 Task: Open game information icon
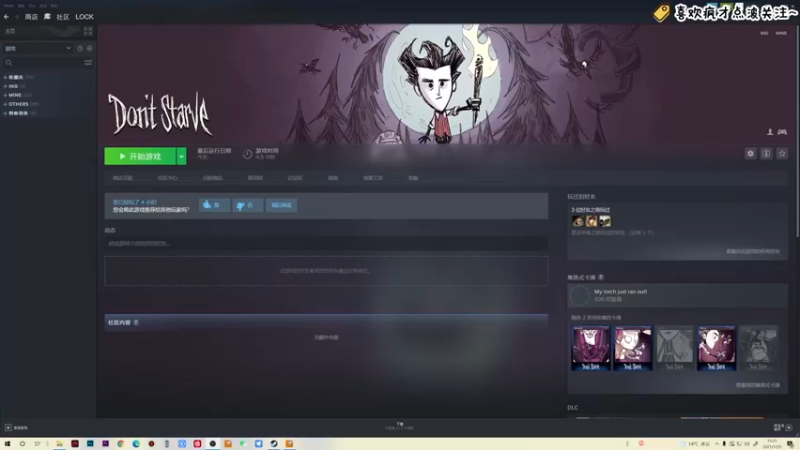point(766,154)
